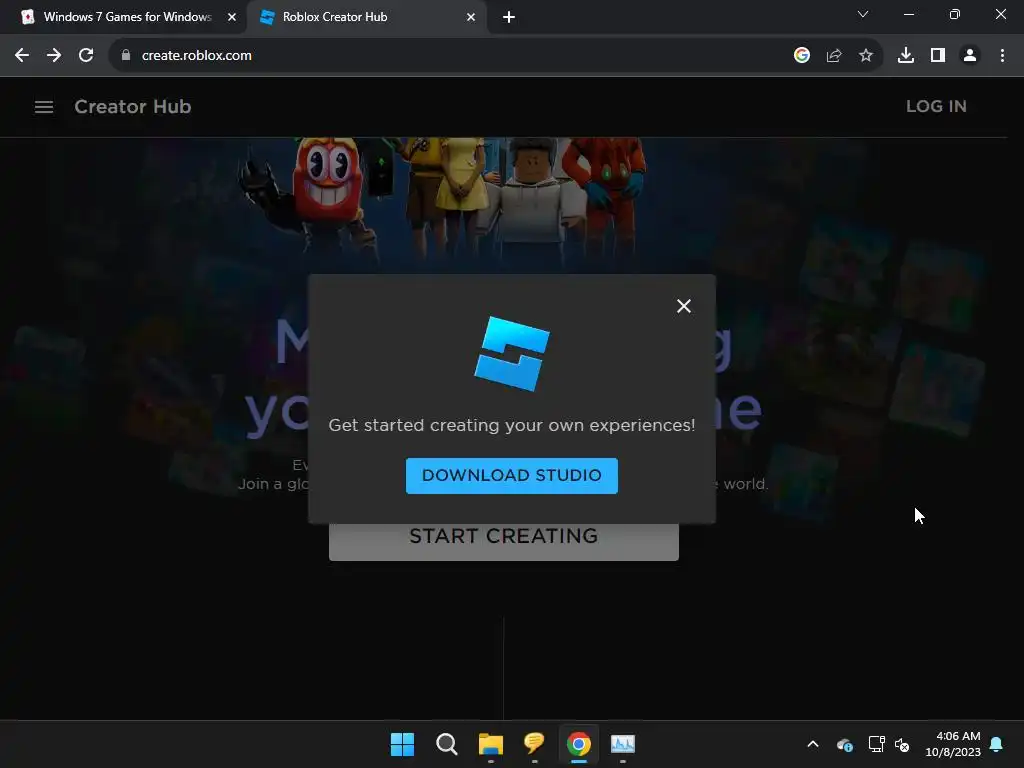Click the OneDrive cloud tray icon

point(844,744)
